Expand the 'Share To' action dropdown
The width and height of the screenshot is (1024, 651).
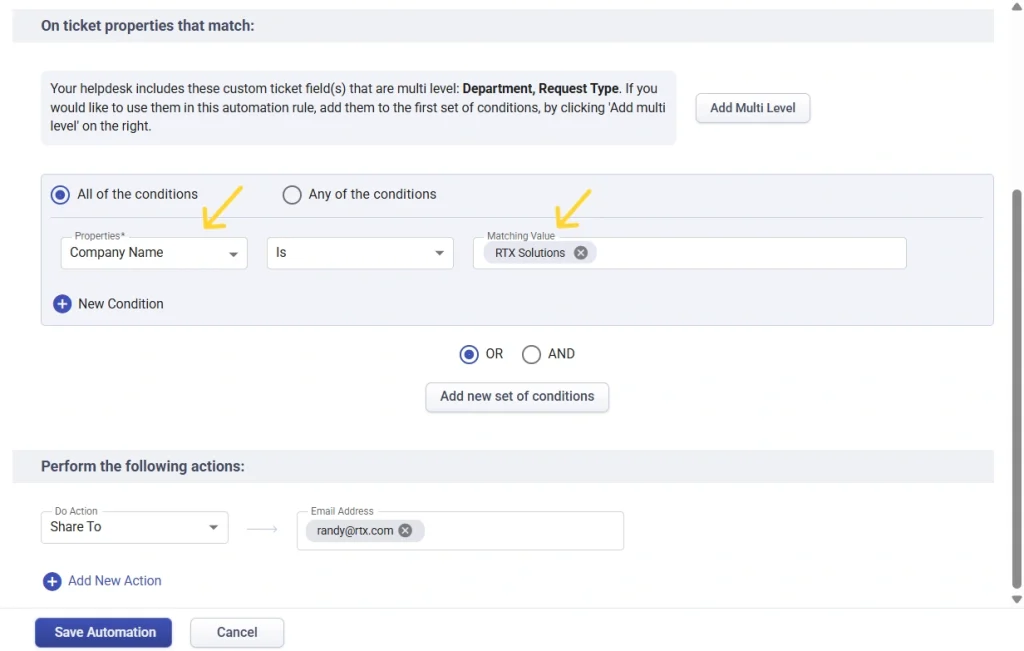134,527
